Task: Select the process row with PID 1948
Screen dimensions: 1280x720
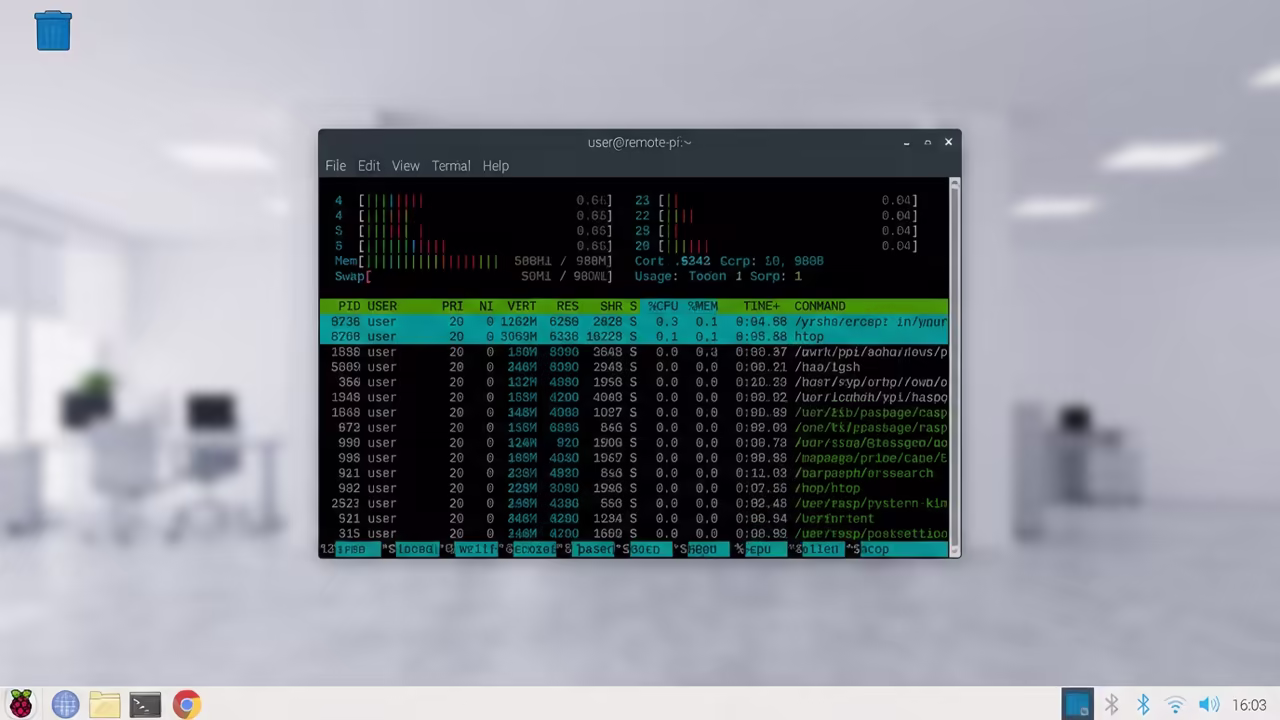Action: (x=634, y=397)
